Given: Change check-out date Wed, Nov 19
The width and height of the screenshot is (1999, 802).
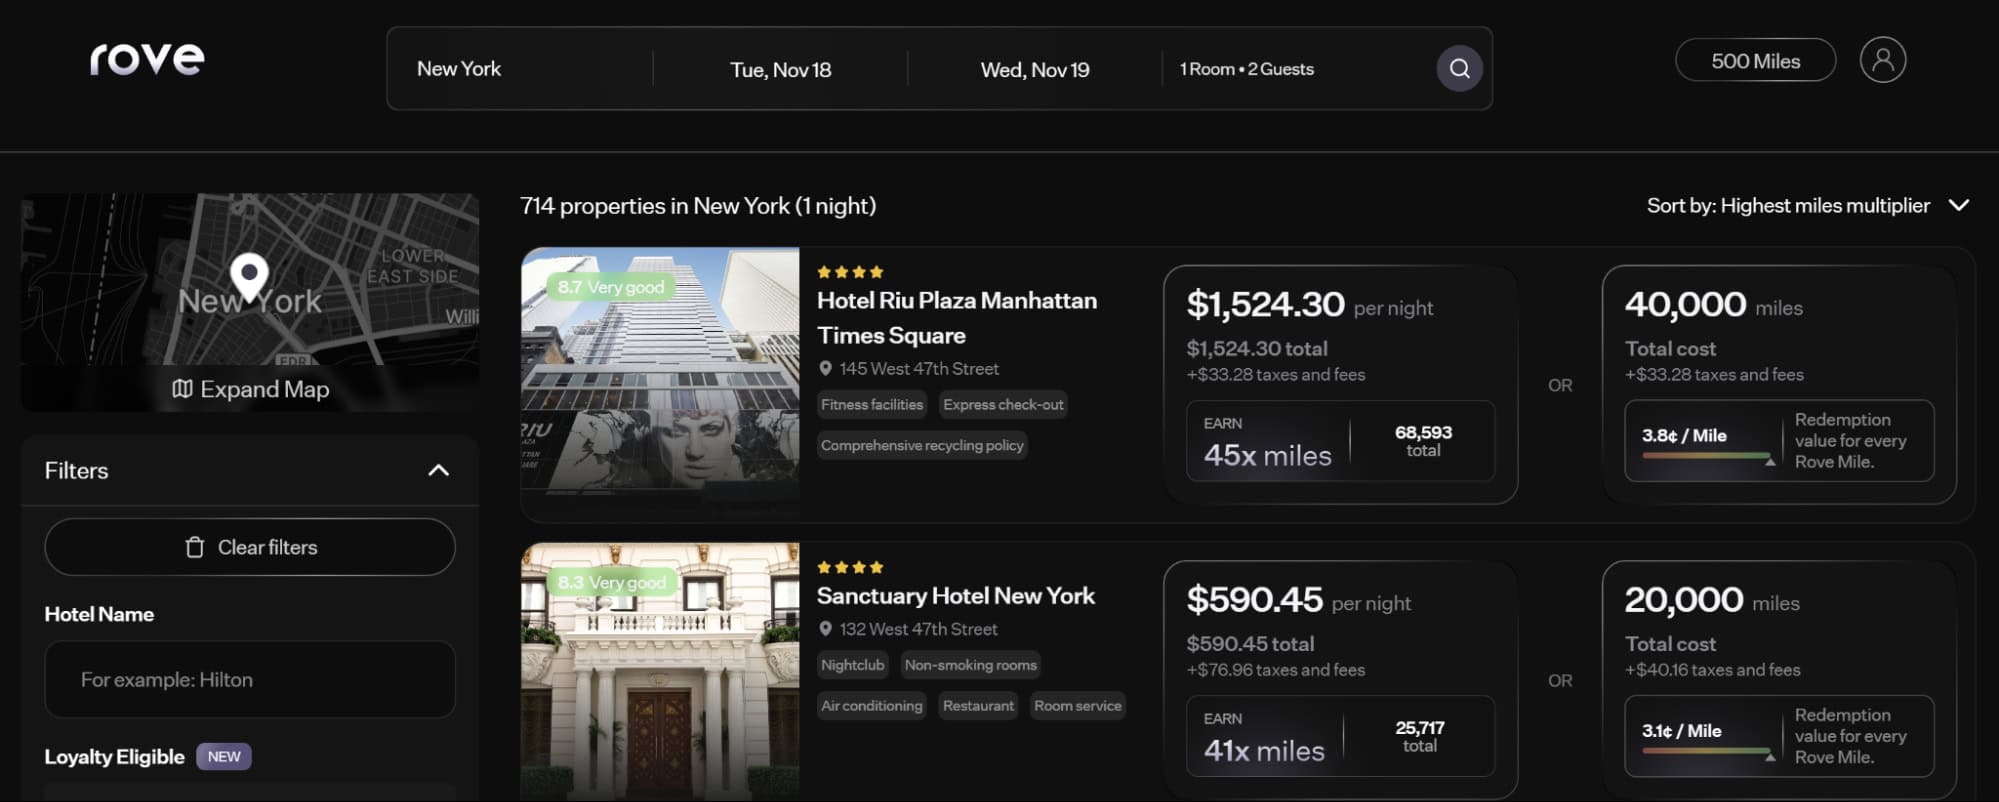Looking at the screenshot, I should pos(1035,69).
